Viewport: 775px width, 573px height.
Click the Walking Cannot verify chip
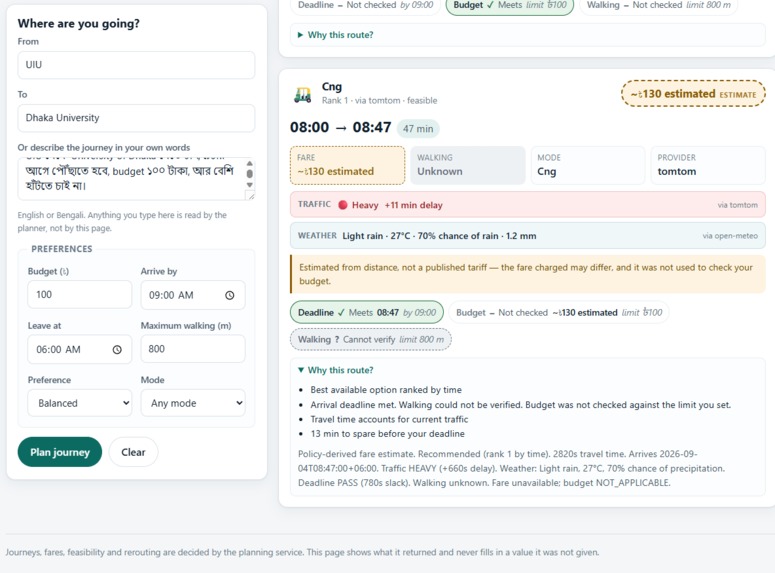pos(371,340)
